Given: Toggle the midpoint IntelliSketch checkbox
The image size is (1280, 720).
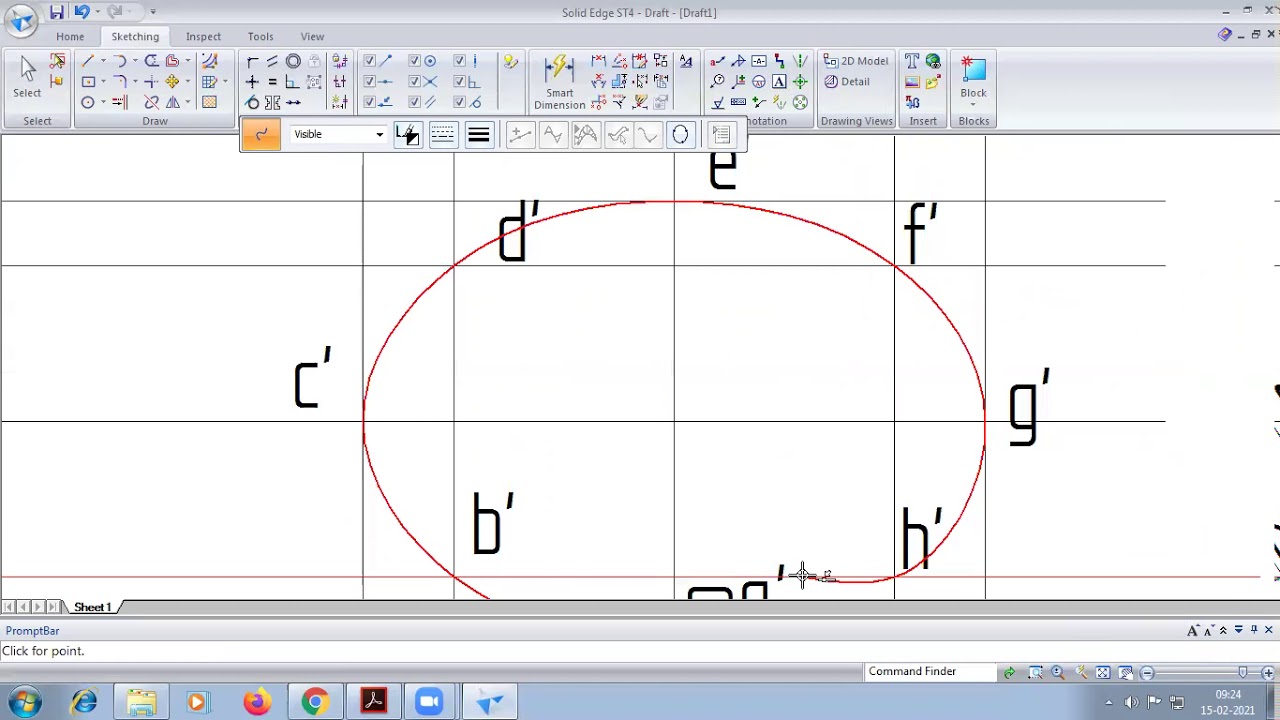Looking at the screenshot, I should tap(369, 82).
